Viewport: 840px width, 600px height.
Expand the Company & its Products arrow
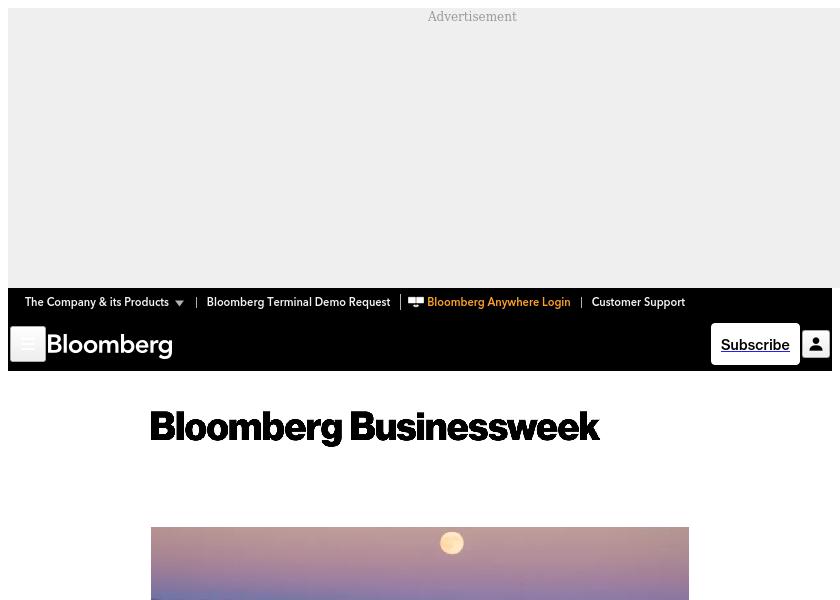click(x=179, y=303)
